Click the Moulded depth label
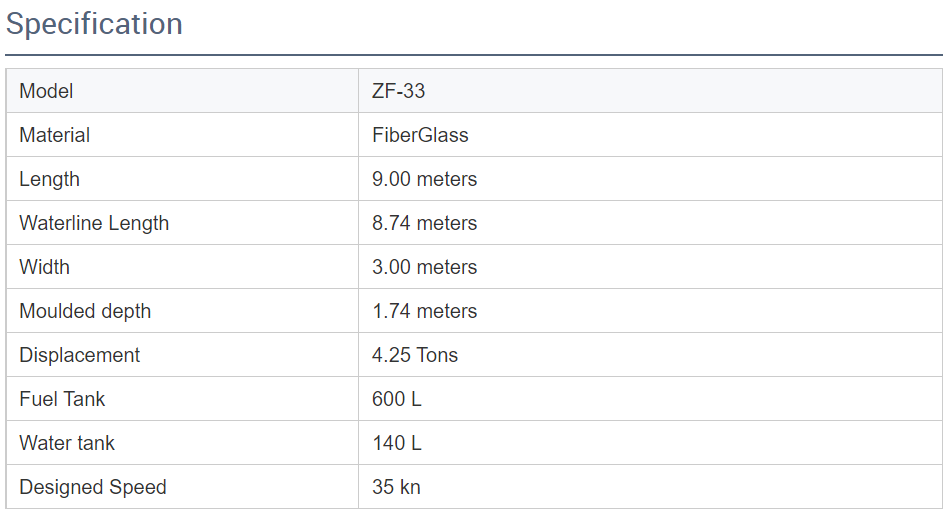This screenshot has height=514, width=952. 85,311
